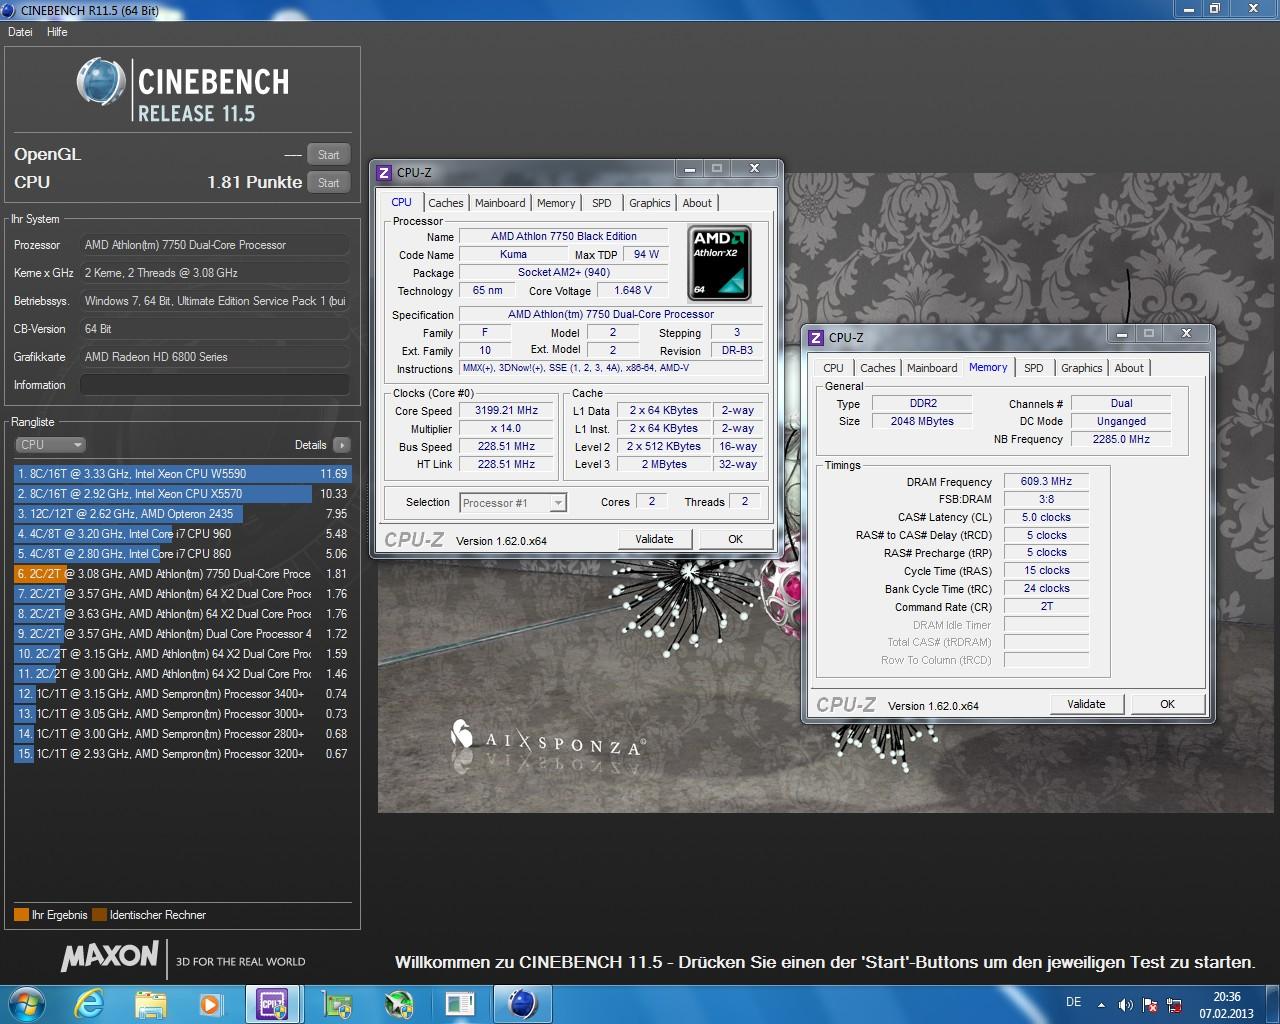
Task: Switch to Cinebench via taskbar icon
Action: click(522, 1003)
